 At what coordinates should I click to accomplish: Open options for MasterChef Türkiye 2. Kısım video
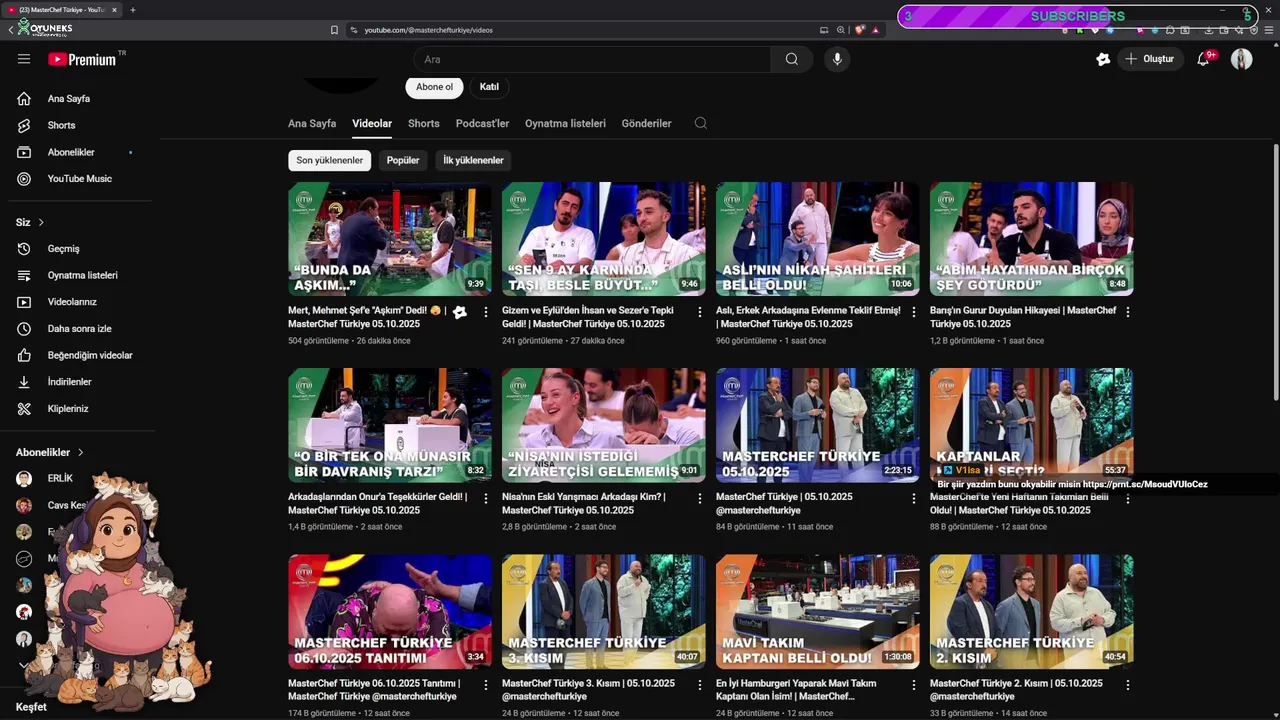tap(1128, 685)
